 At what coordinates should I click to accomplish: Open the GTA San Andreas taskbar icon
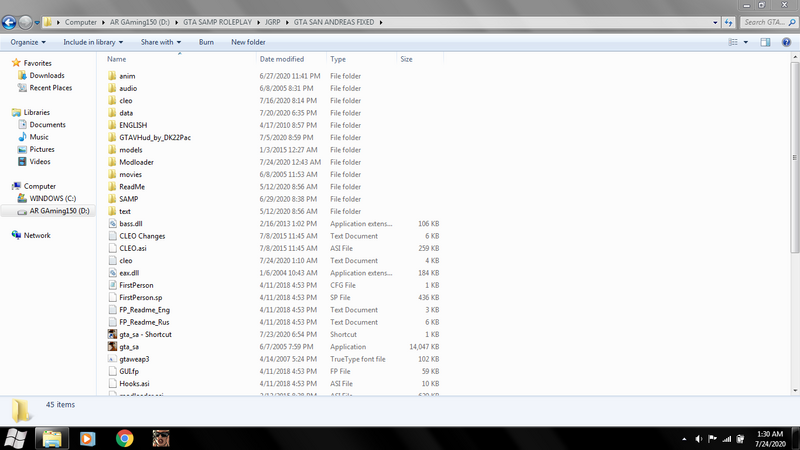pyautogui.click(x=161, y=439)
